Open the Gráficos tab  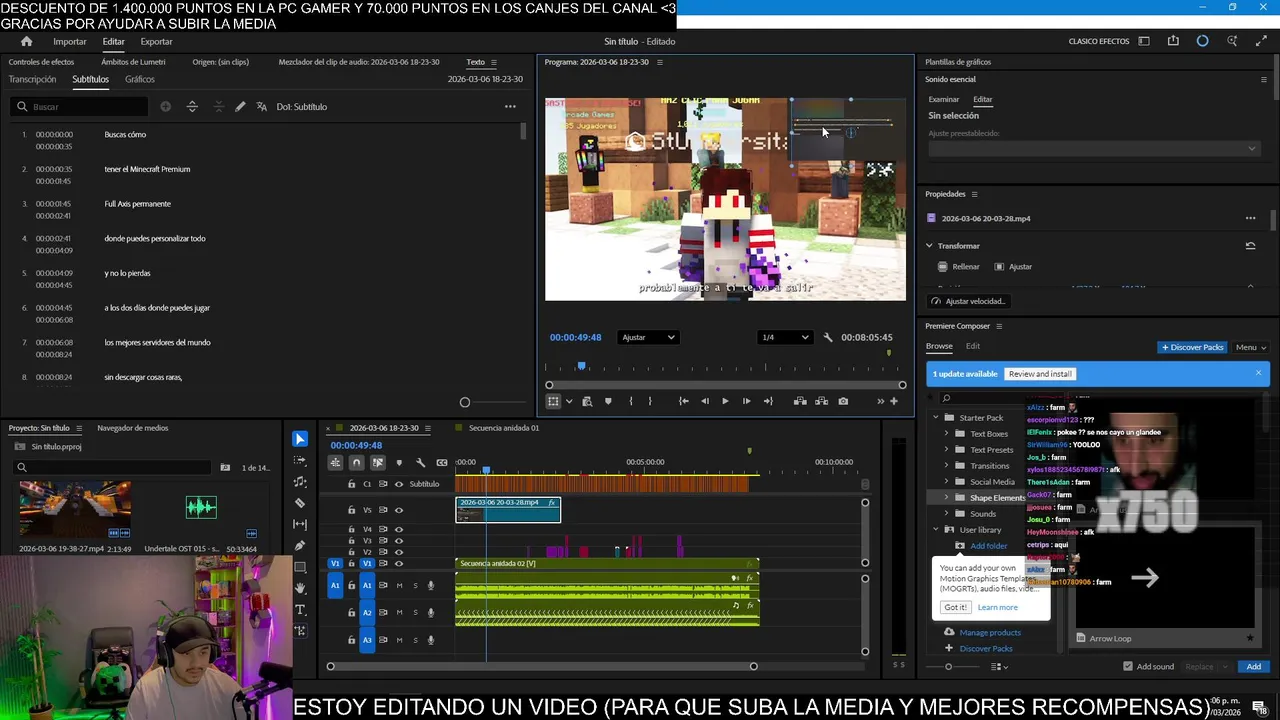[140, 79]
